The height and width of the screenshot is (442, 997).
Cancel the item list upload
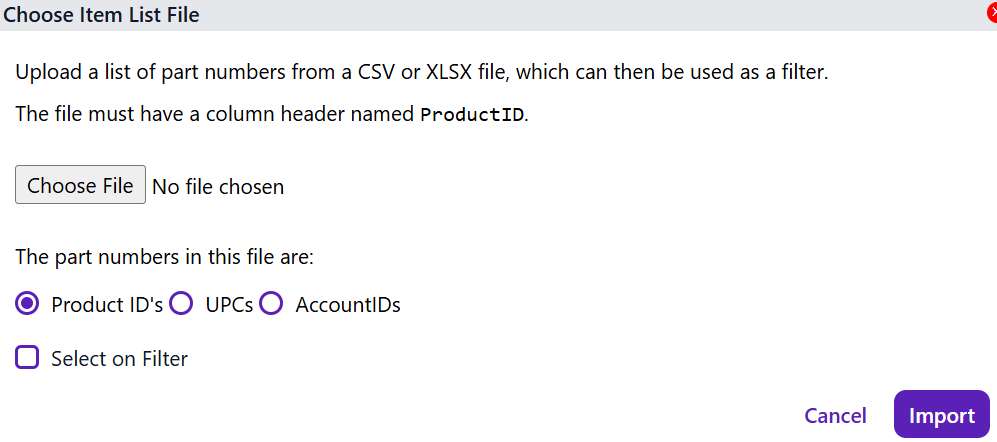(x=835, y=415)
